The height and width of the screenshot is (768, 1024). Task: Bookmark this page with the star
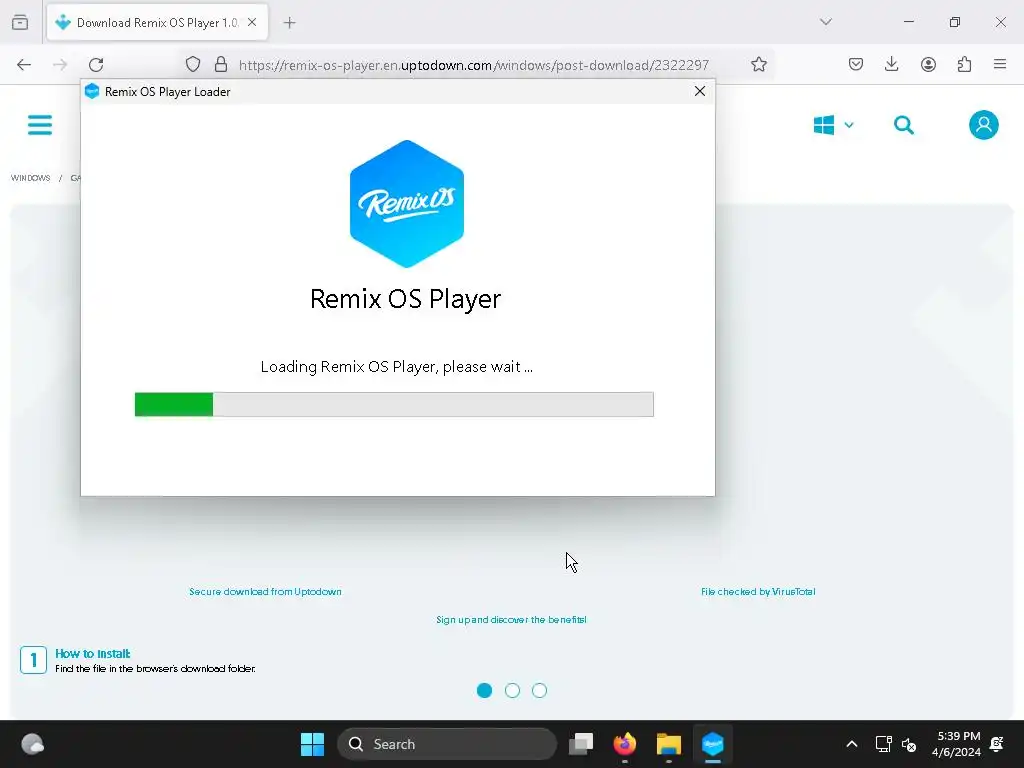click(758, 65)
